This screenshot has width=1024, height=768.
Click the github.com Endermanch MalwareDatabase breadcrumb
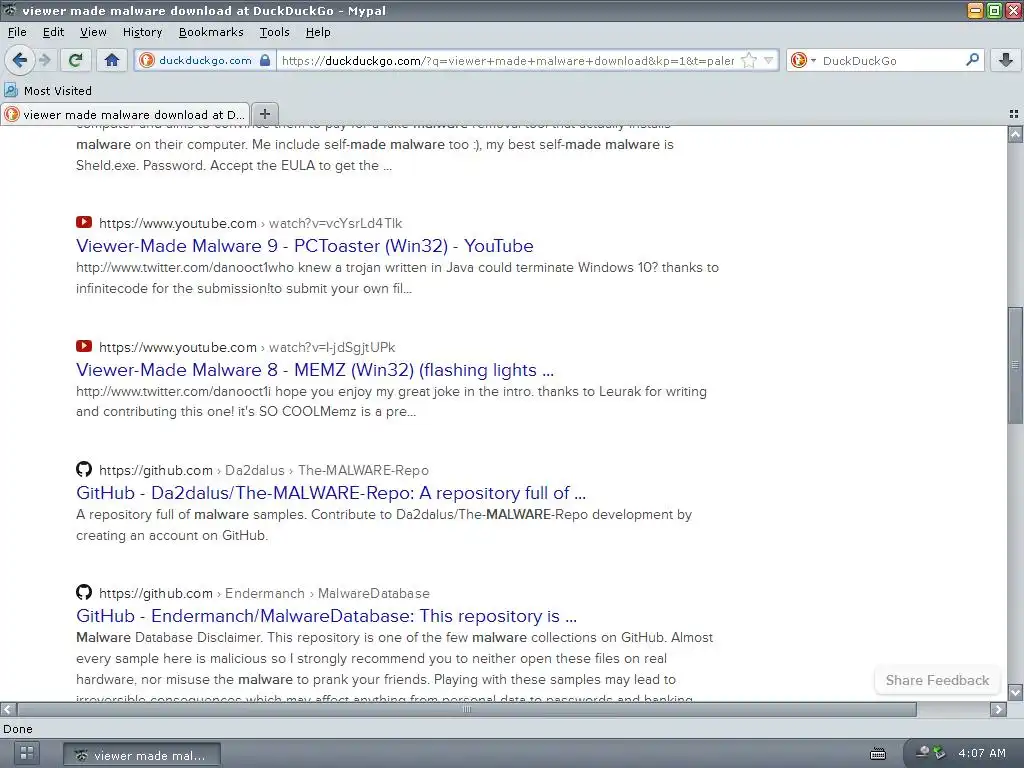click(x=264, y=593)
